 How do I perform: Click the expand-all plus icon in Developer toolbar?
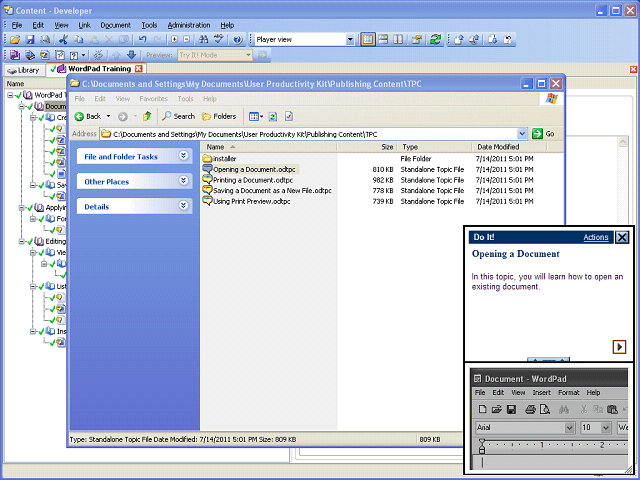coord(175,40)
